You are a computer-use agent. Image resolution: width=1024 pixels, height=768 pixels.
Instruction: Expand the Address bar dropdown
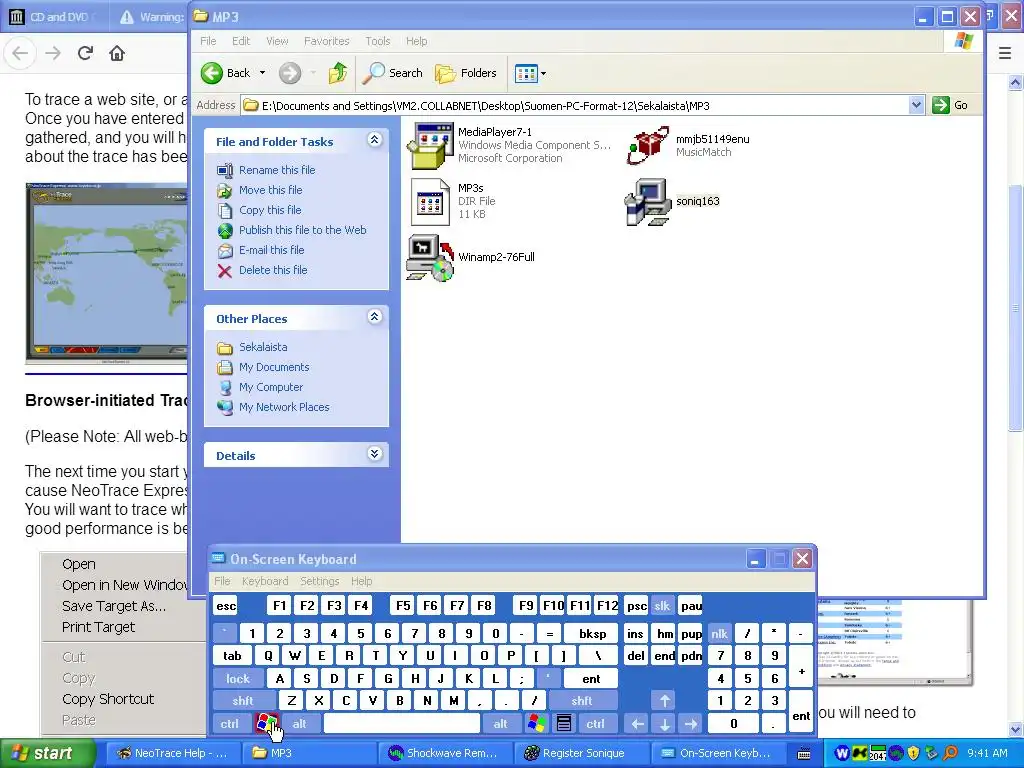tap(916, 105)
